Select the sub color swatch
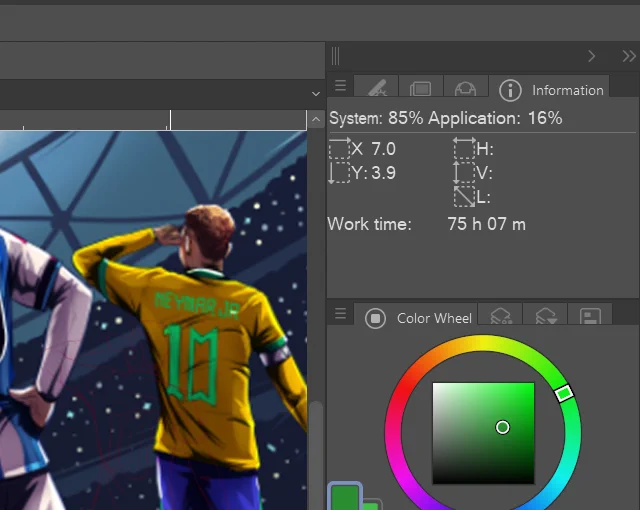The height and width of the screenshot is (510, 640). tap(372, 504)
